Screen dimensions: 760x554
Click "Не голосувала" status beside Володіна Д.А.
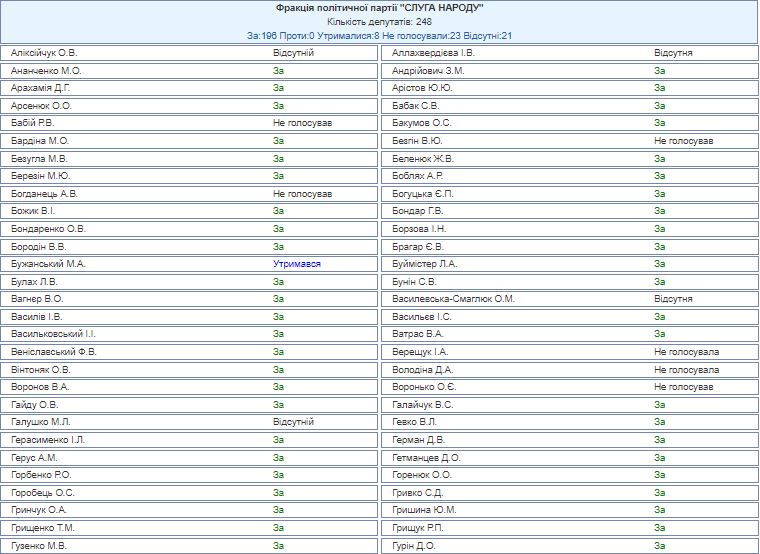pyautogui.click(x=686, y=369)
